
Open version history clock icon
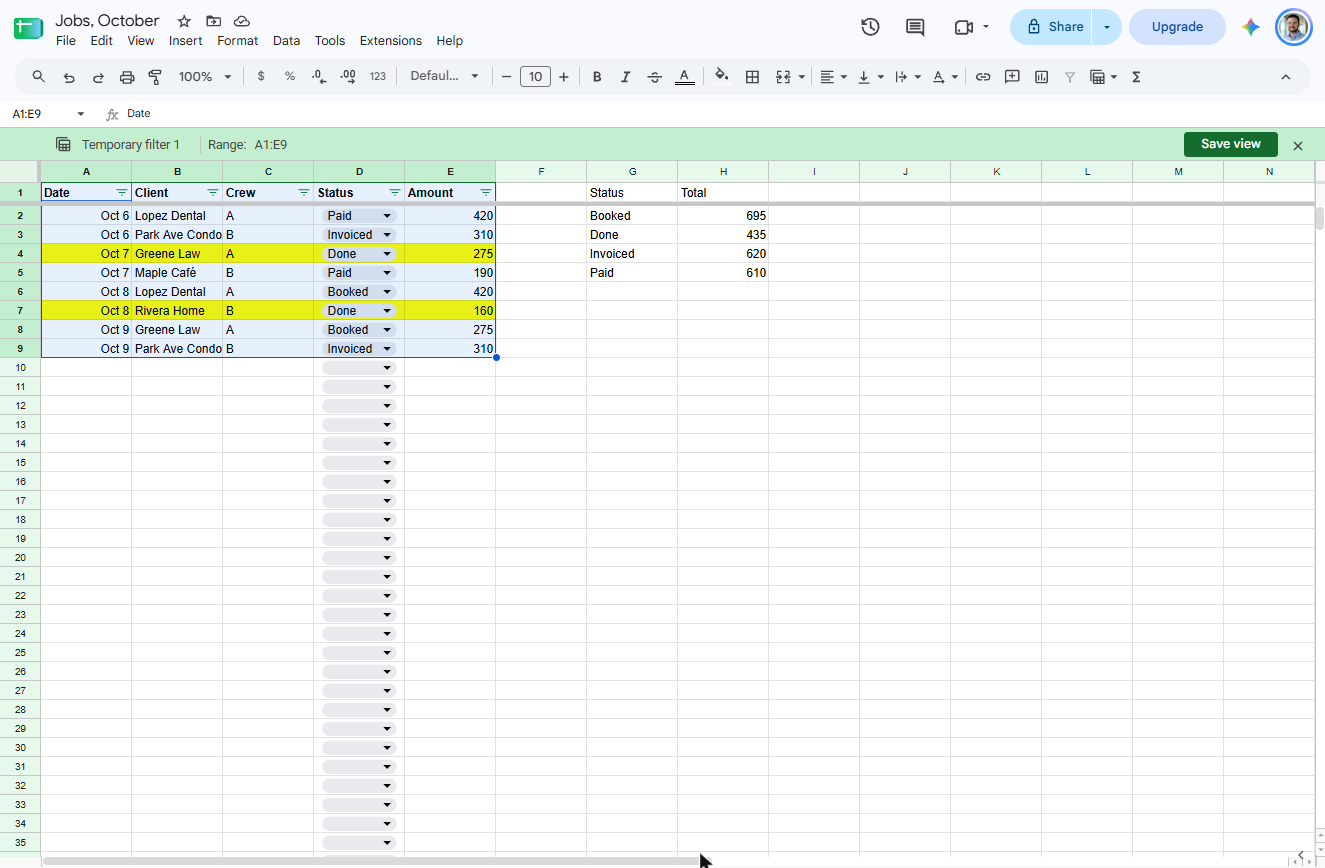870,27
